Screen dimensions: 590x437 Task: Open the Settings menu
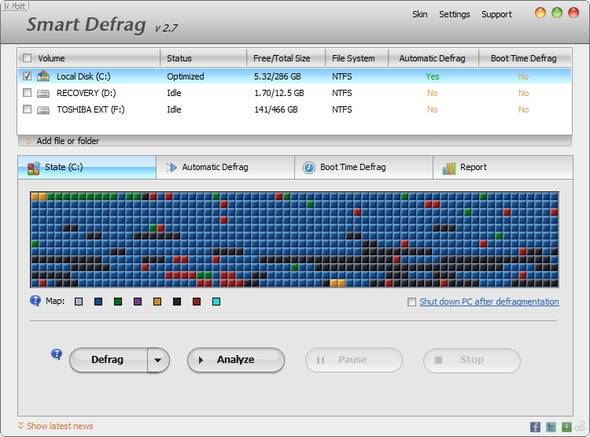pos(455,14)
